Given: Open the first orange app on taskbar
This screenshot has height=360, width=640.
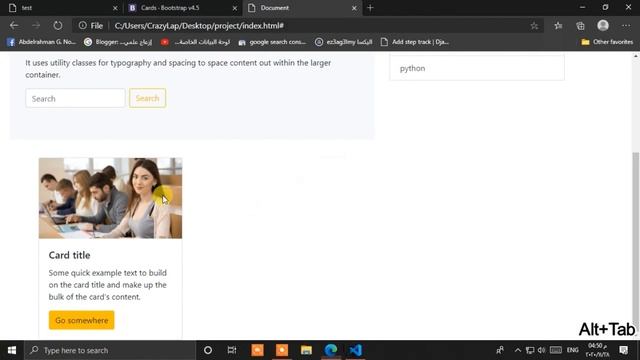Looking at the screenshot, I should click(x=257, y=350).
